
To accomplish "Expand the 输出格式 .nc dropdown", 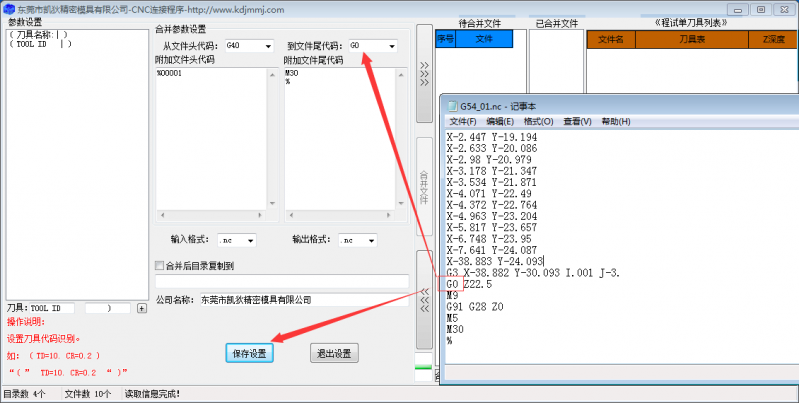I will (x=358, y=240).
